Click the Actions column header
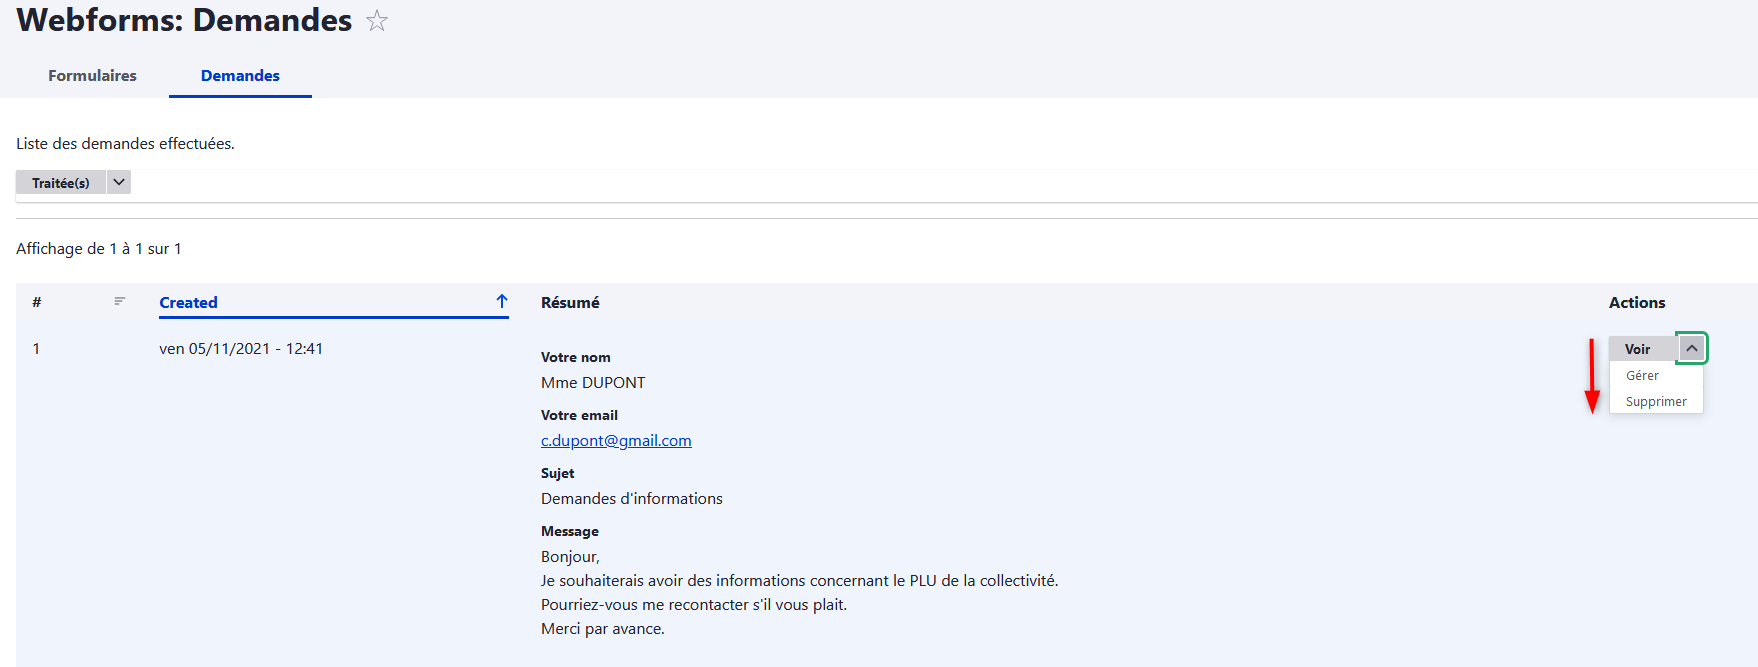 point(1637,302)
